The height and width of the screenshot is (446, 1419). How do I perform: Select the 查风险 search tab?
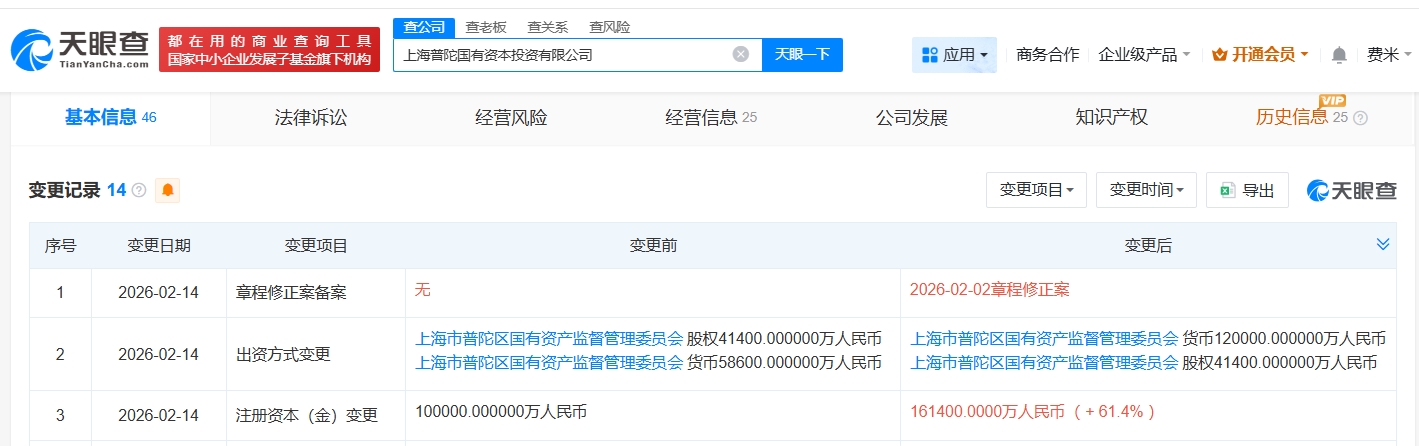click(610, 27)
